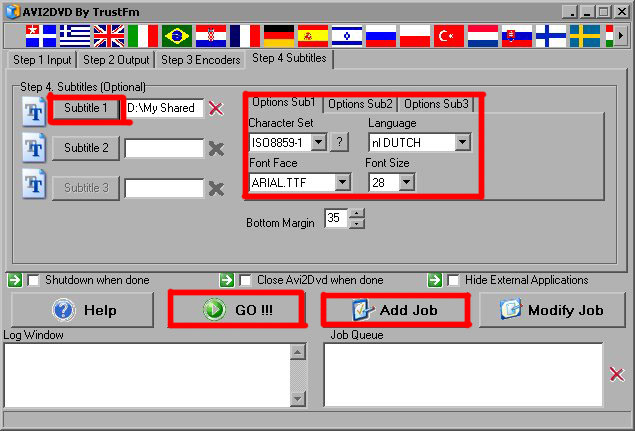The image size is (635, 431).
Task: Click green arrow next to Hide External Applications
Action: coord(435,280)
